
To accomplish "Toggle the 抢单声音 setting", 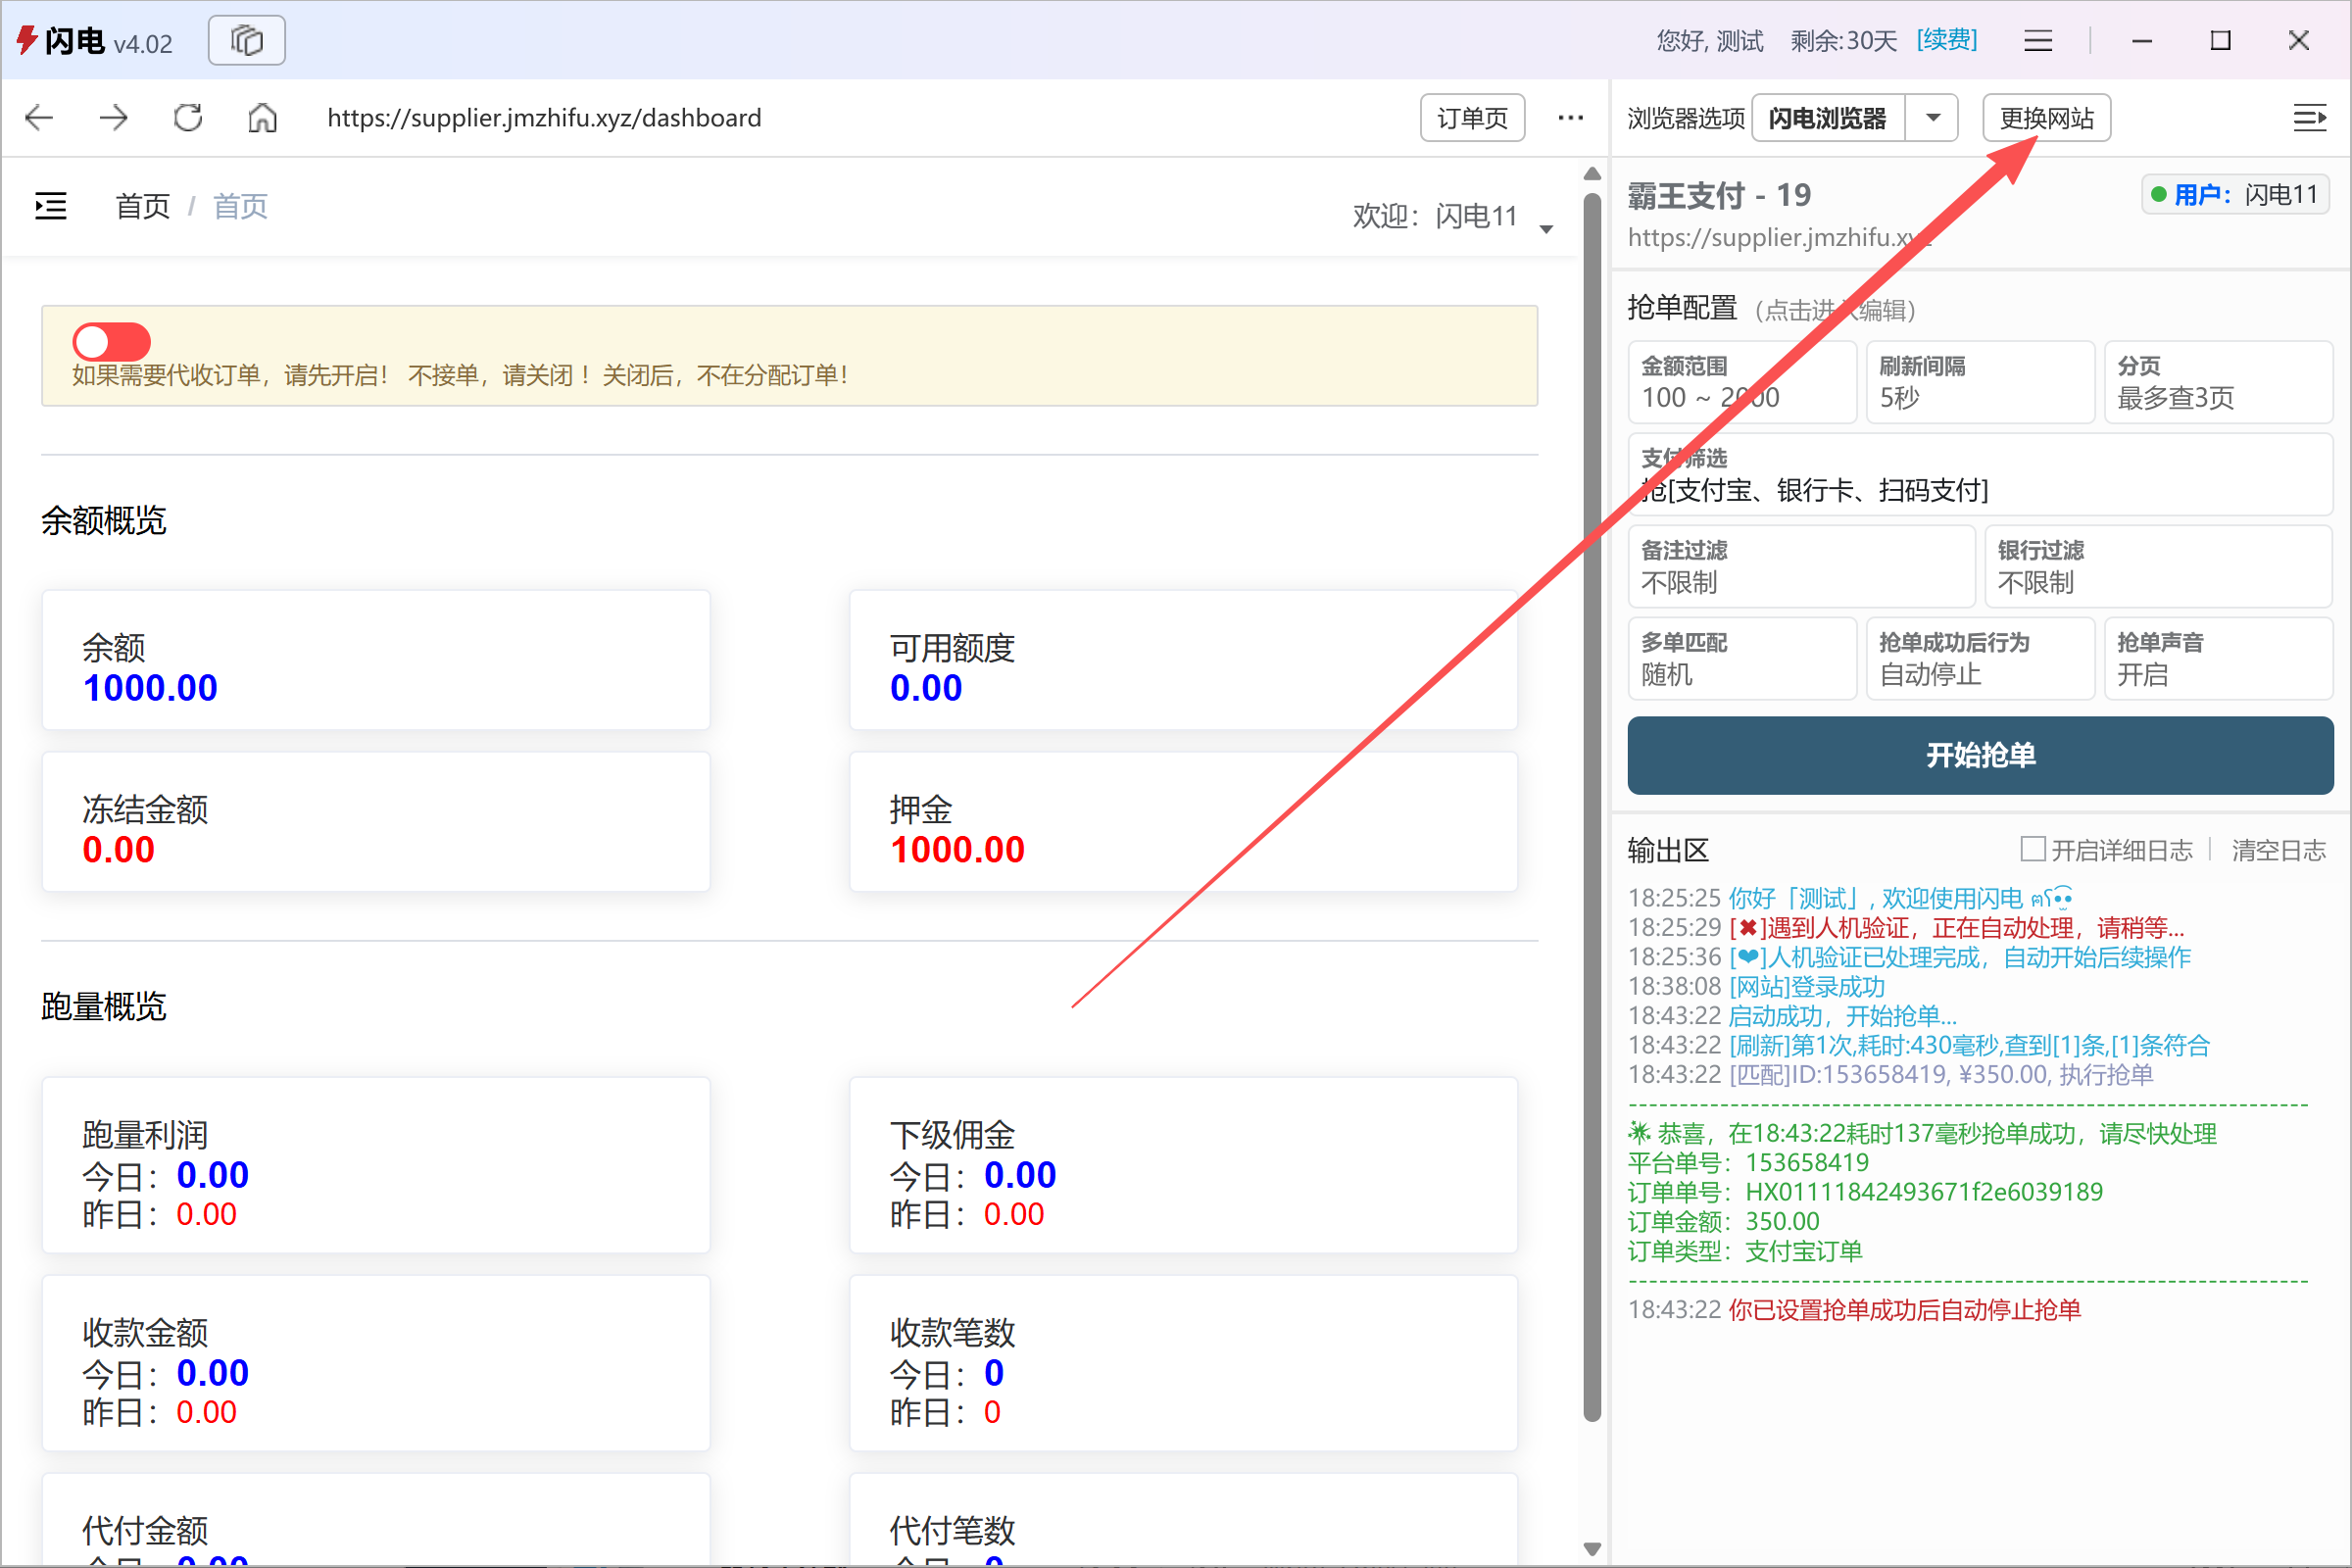I will pos(2218,658).
